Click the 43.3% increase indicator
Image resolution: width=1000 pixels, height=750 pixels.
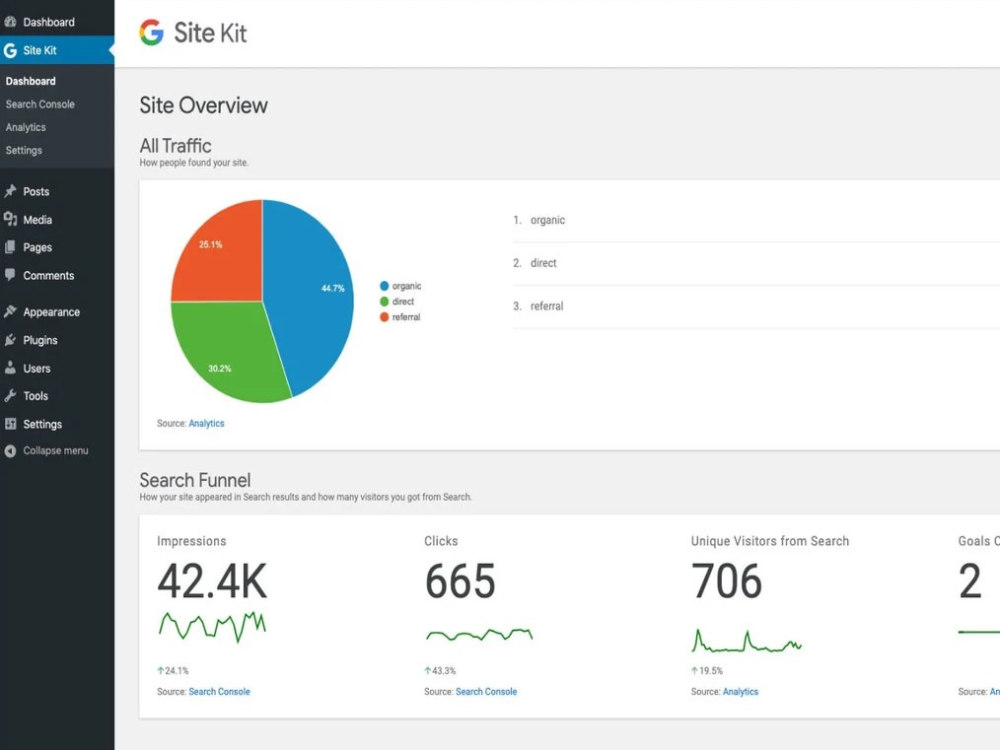[x=440, y=670]
